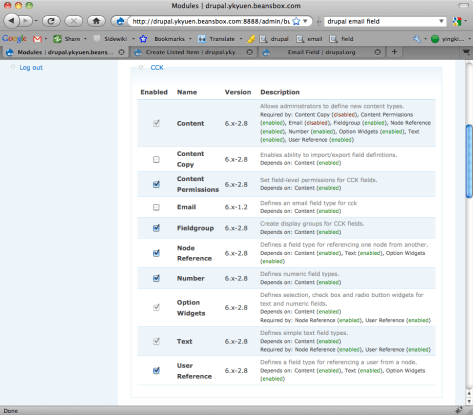Switch to the Email Field drupal.org tab
This screenshot has width=473, height=415.
(321, 52)
